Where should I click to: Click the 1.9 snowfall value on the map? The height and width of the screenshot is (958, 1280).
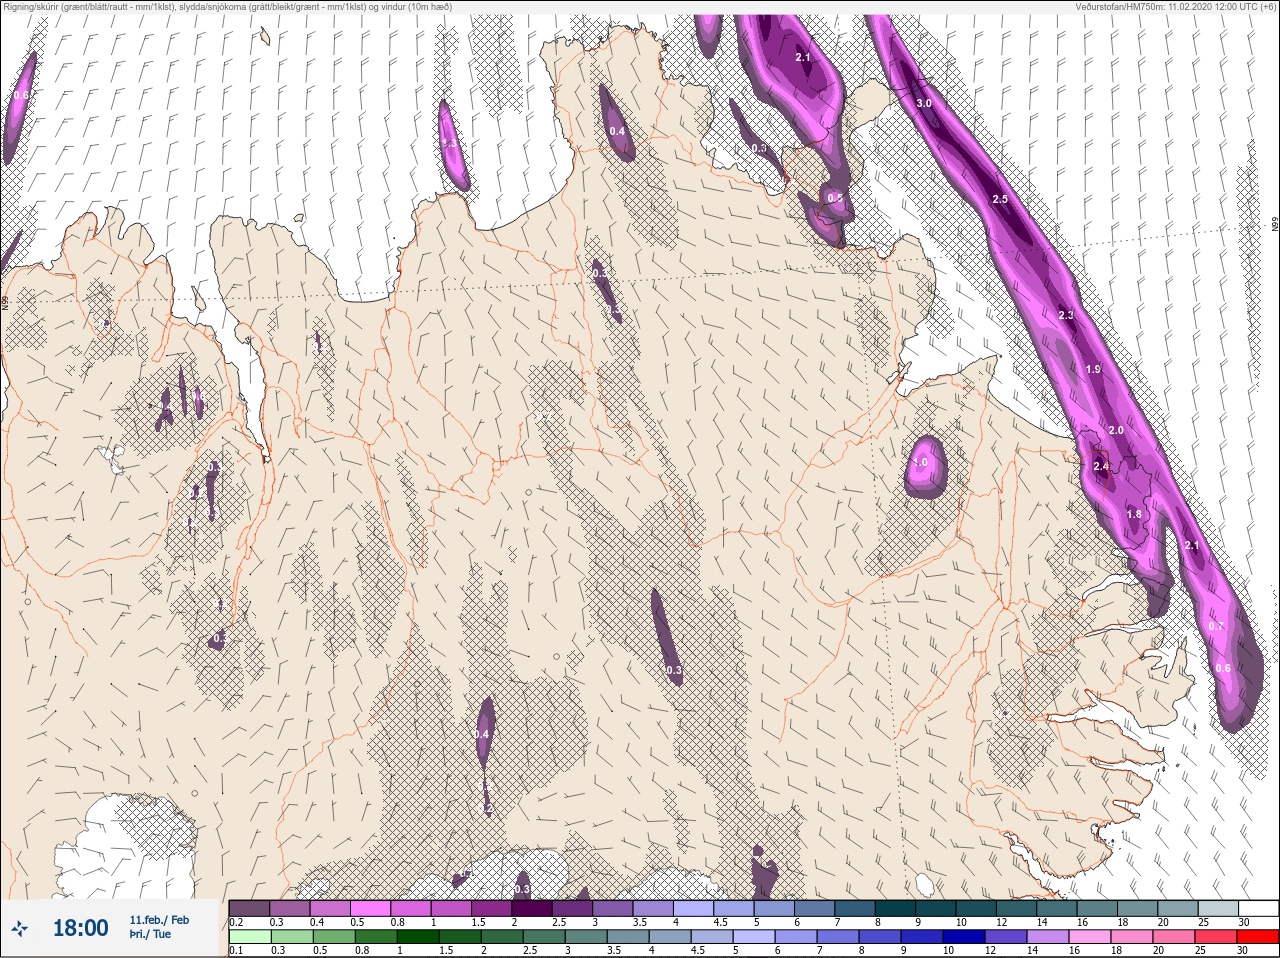pyautogui.click(x=1093, y=369)
